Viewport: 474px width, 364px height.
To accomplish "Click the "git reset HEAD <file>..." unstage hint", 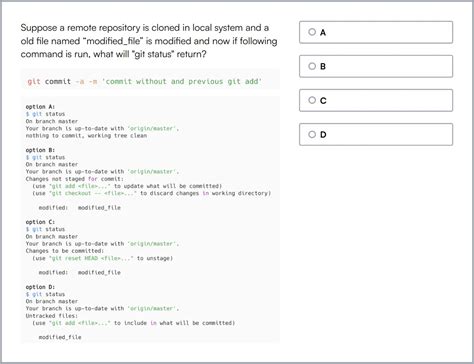I will [x=103, y=258].
